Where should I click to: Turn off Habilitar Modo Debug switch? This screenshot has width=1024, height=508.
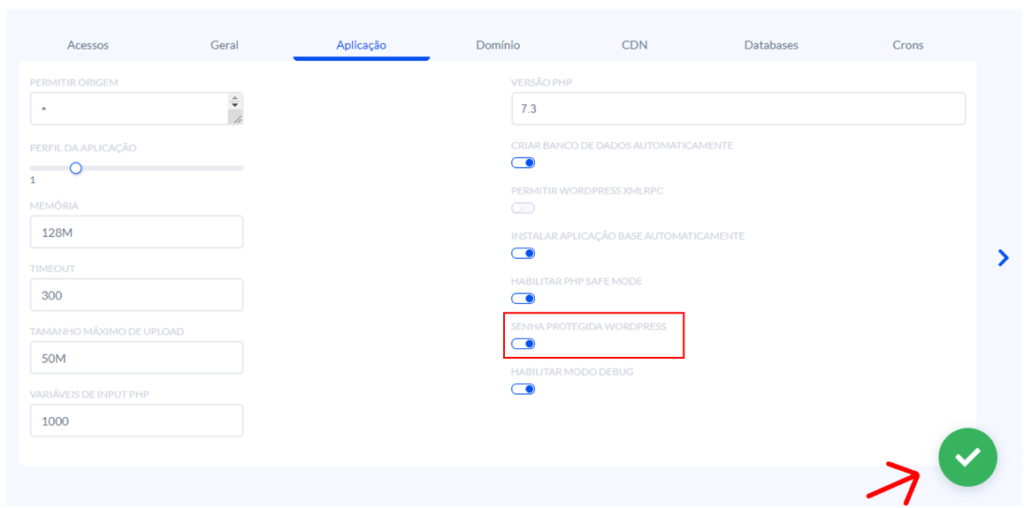523,389
